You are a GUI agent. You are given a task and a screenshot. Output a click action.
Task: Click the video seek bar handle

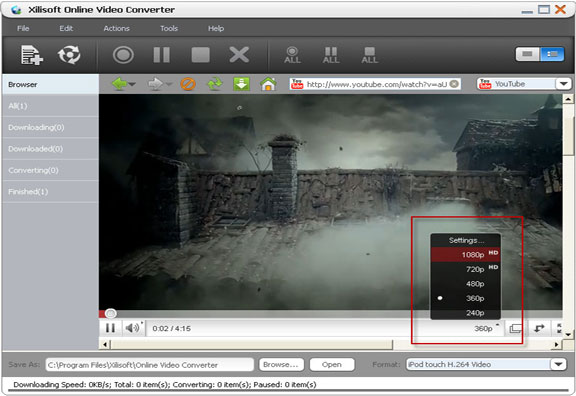(111, 313)
